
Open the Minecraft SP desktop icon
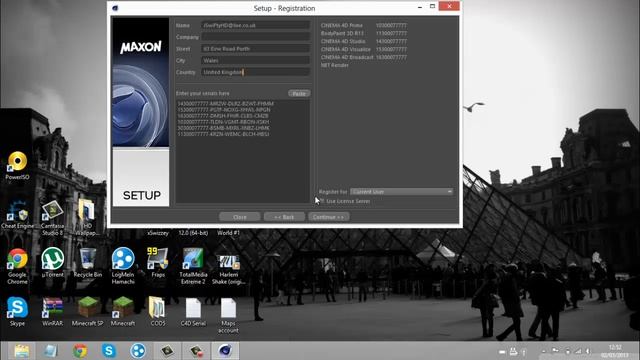click(x=88, y=311)
